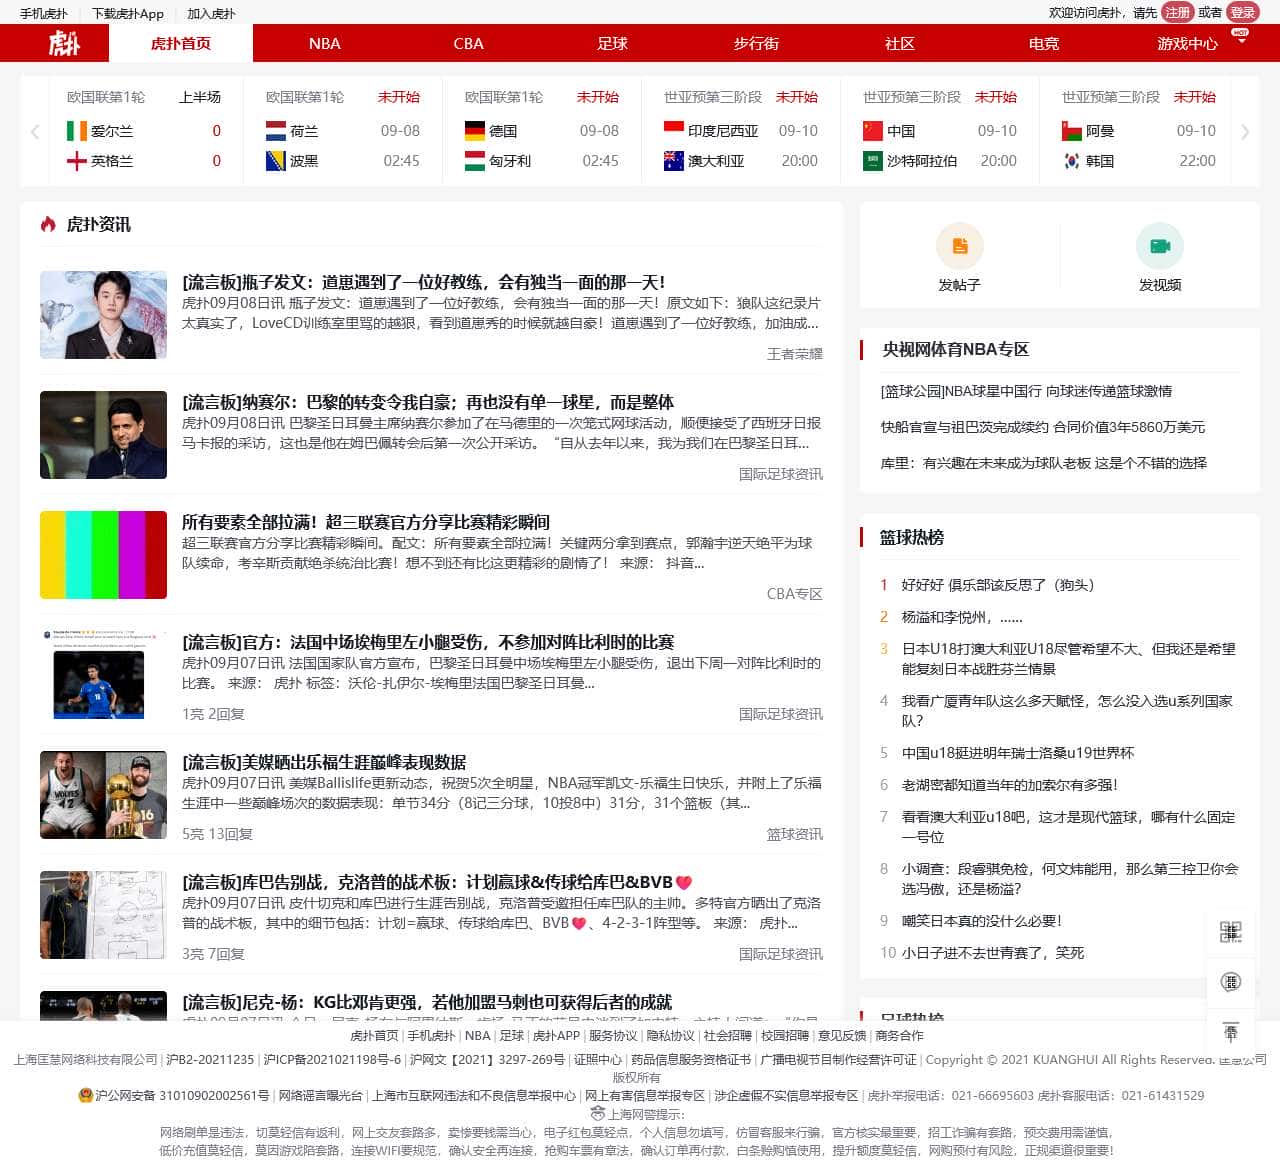Open the NBA navigation tab
Image resolution: width=1280 pixels, height=1167 pixels.
pyautogui.click(x=324, y=43)
